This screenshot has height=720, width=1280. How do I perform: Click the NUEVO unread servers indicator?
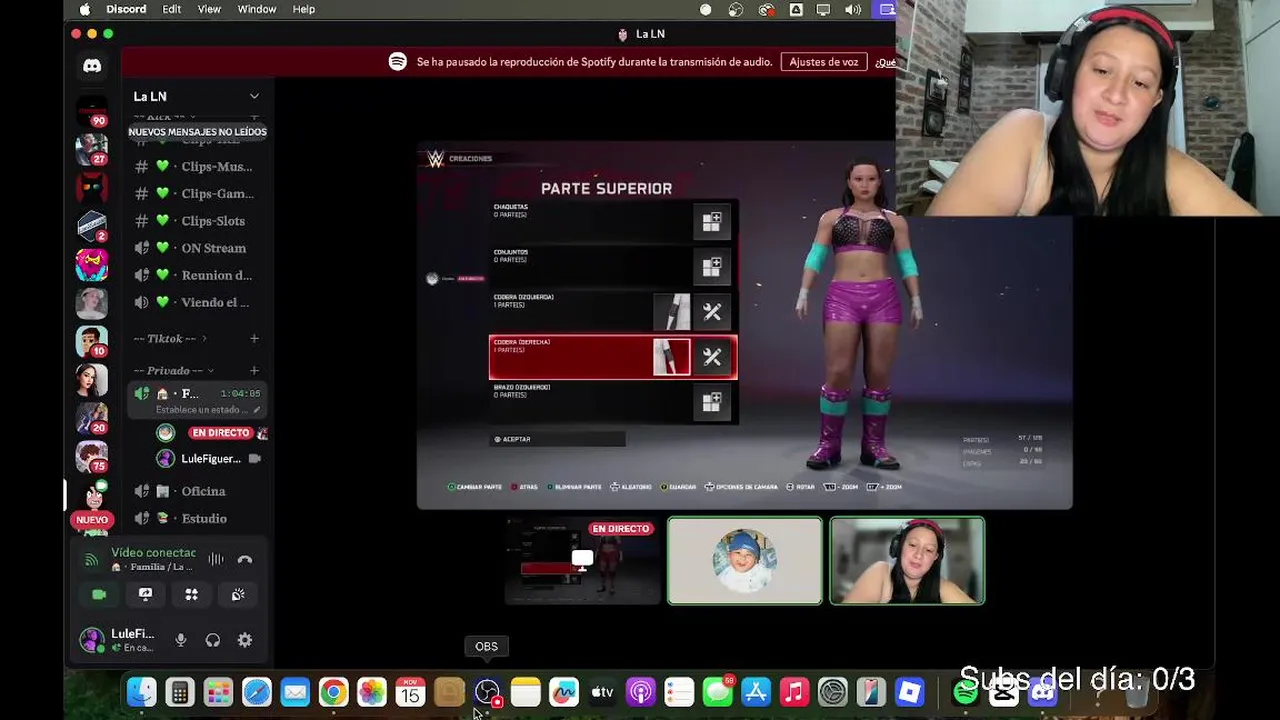92,520
